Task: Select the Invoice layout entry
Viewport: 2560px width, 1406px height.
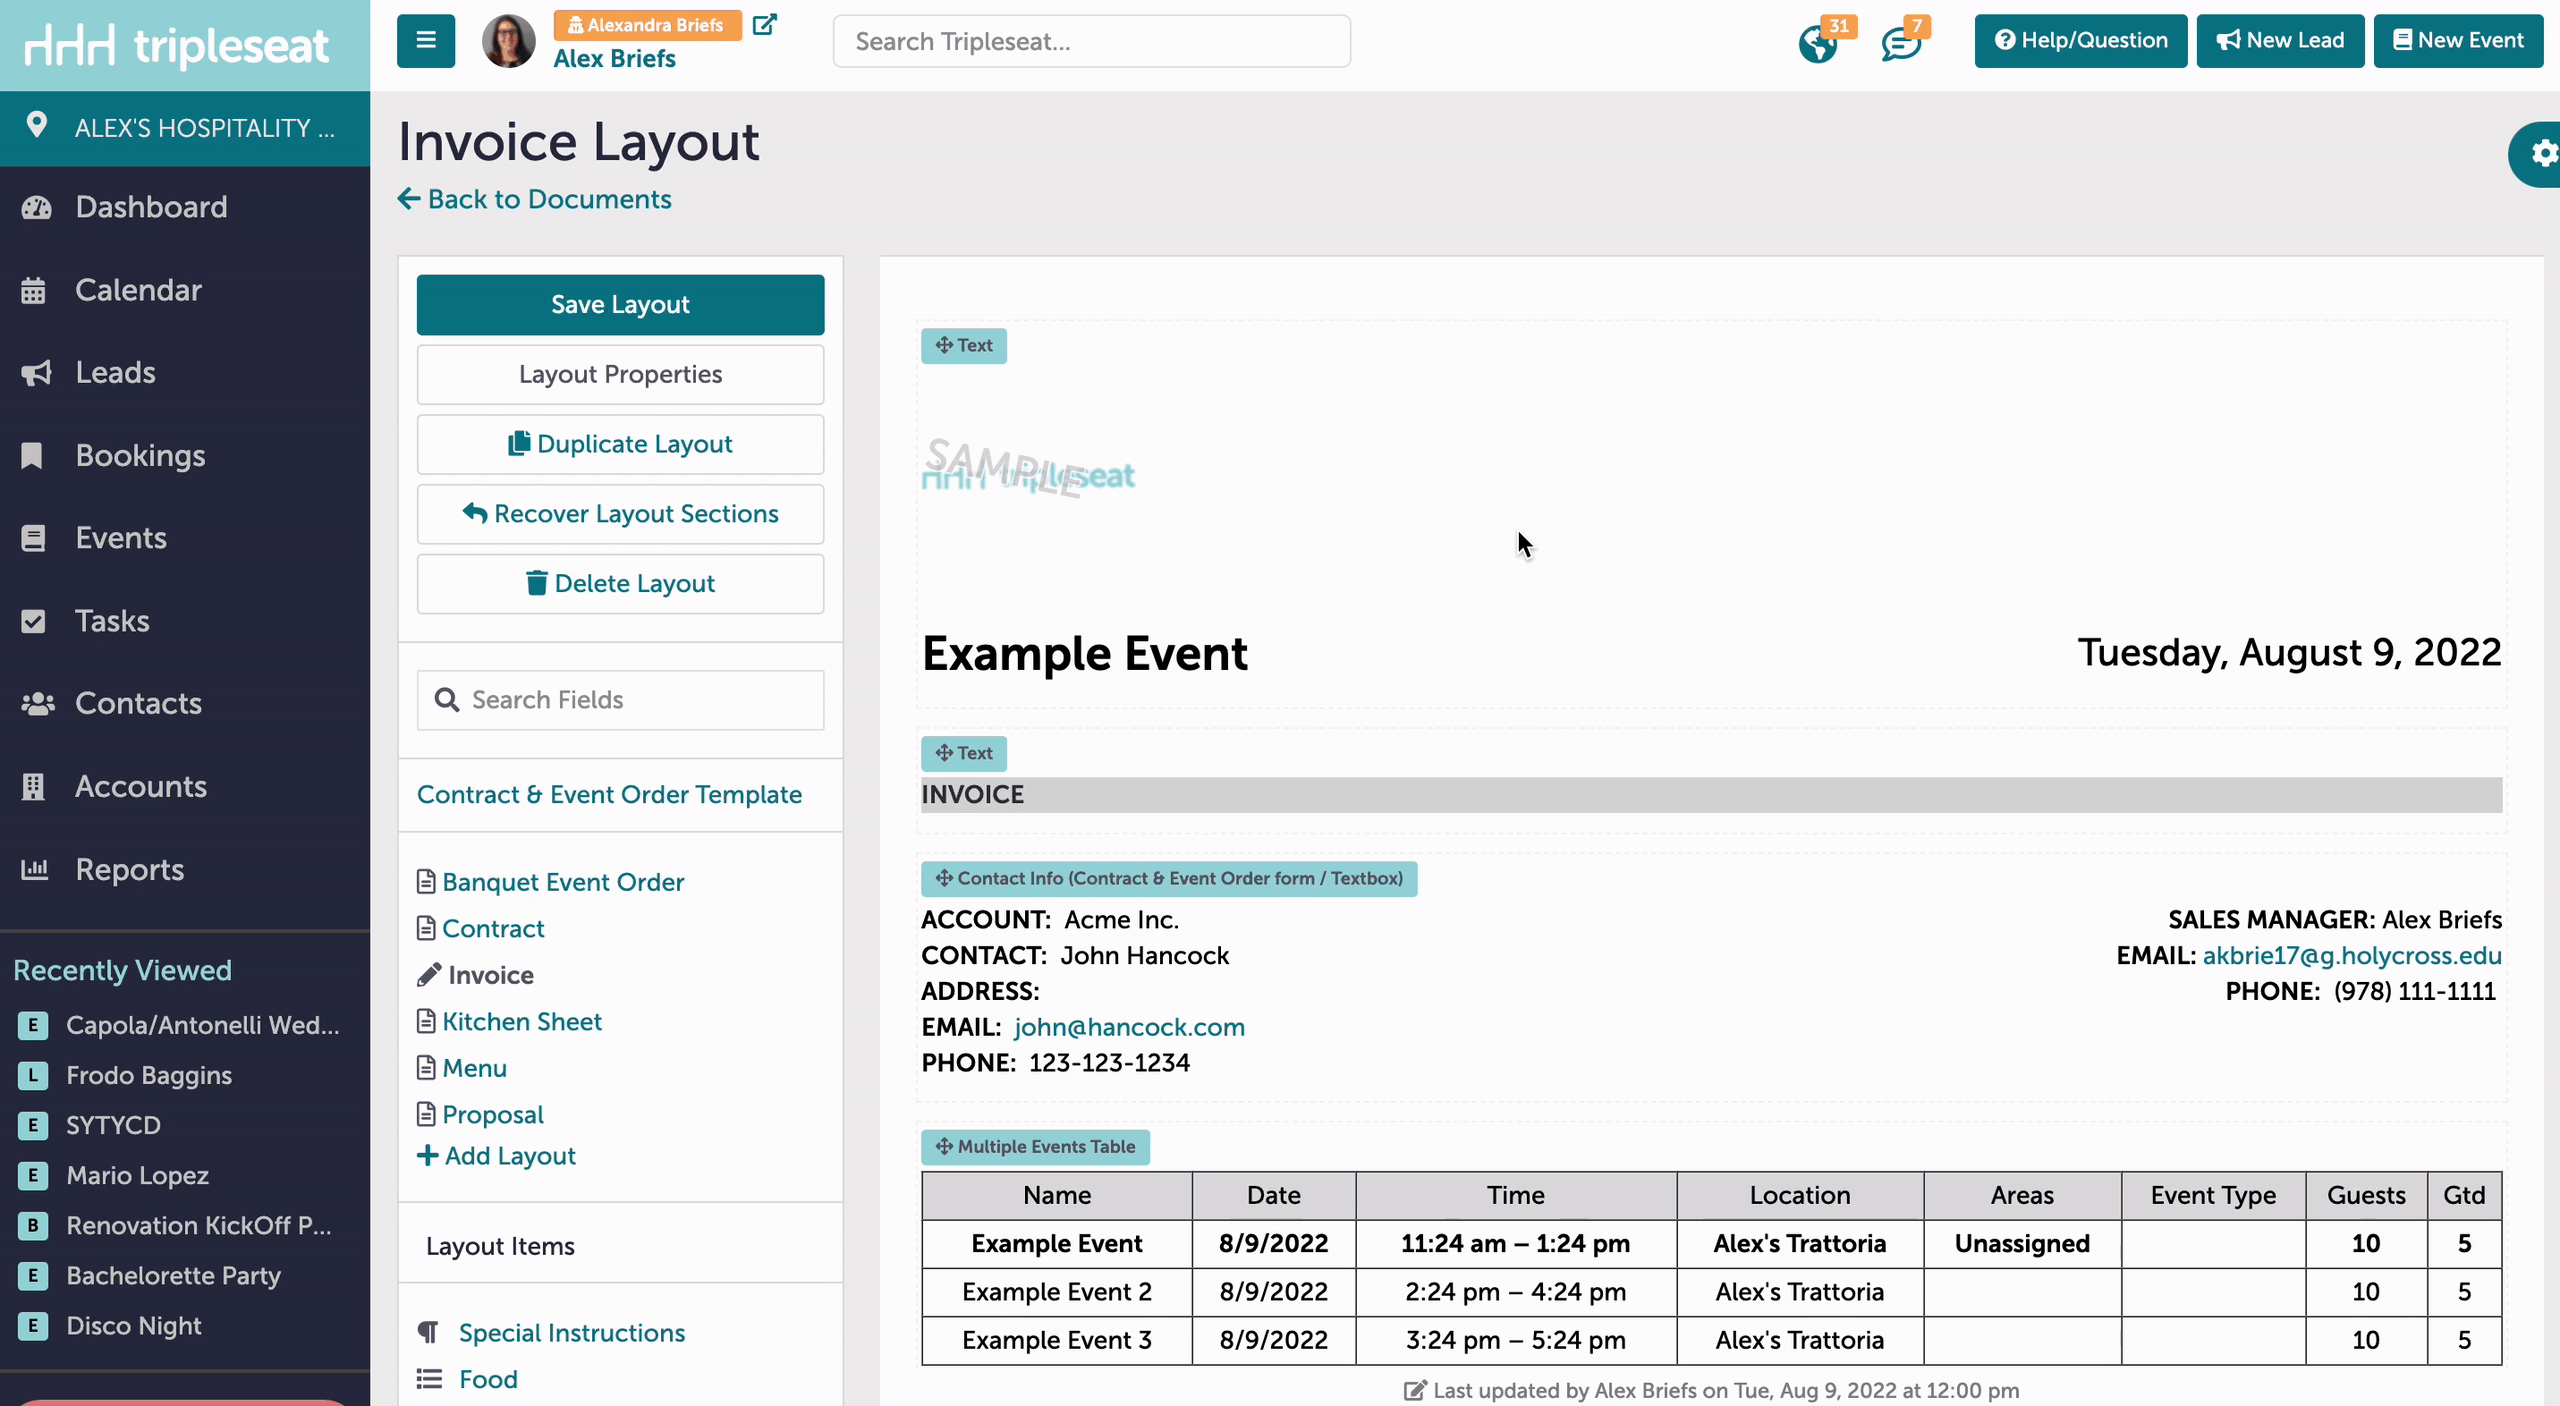Action: tap(490, 975)
